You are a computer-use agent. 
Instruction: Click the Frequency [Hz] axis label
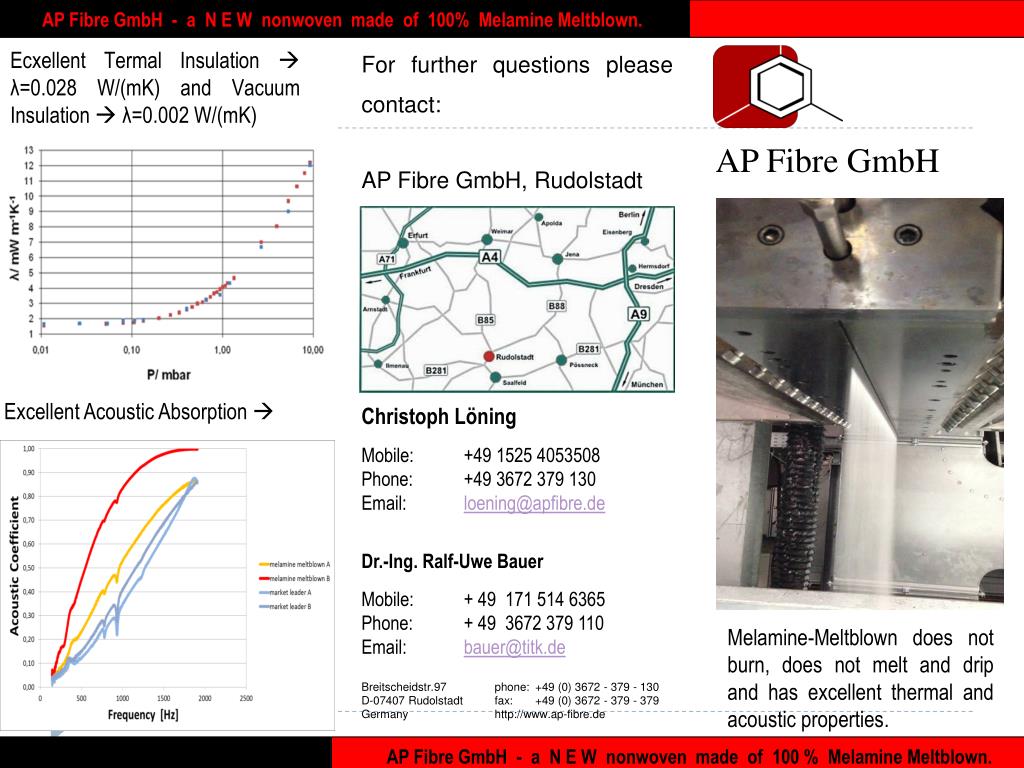(x=143, y=714)
